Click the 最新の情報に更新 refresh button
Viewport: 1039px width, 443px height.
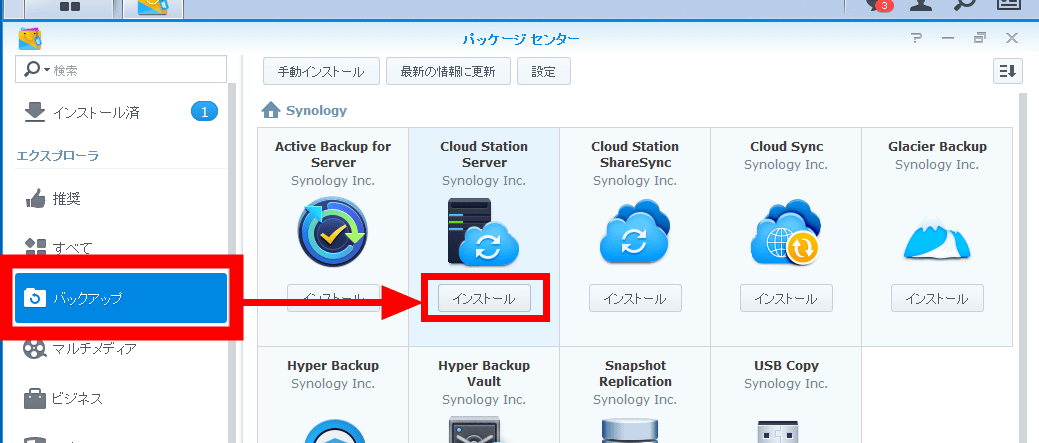click(x=448, y=72)
